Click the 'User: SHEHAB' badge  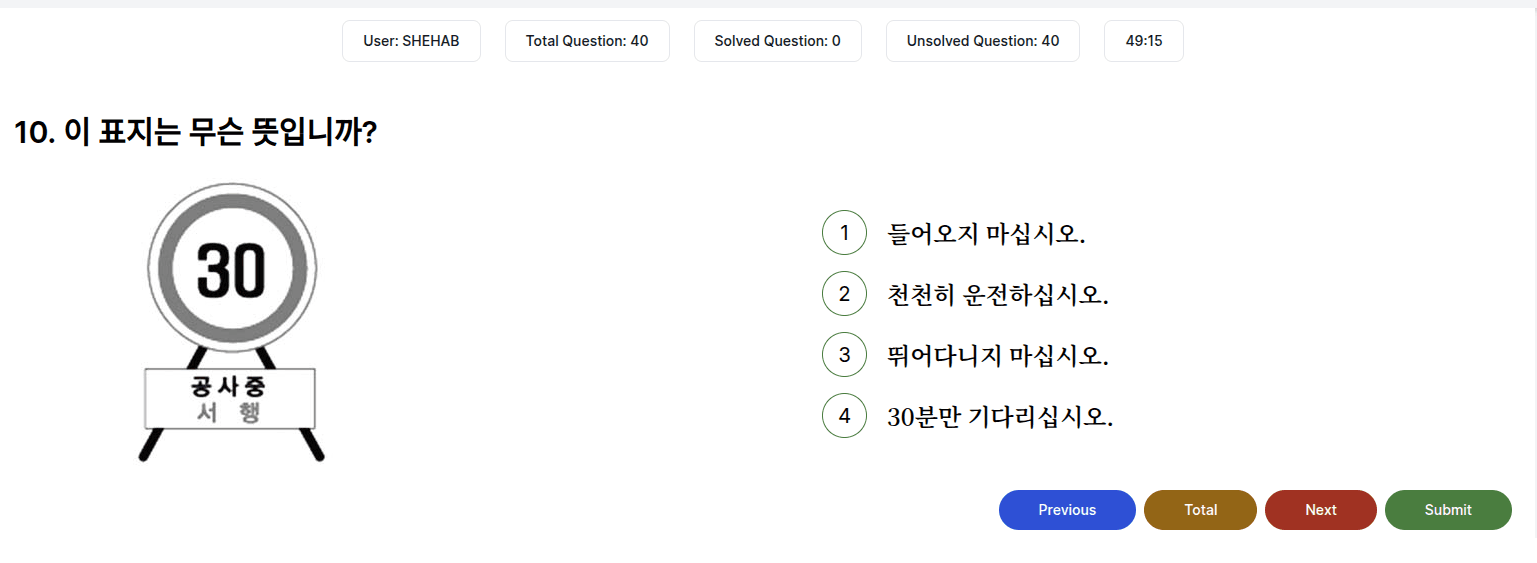411,41
